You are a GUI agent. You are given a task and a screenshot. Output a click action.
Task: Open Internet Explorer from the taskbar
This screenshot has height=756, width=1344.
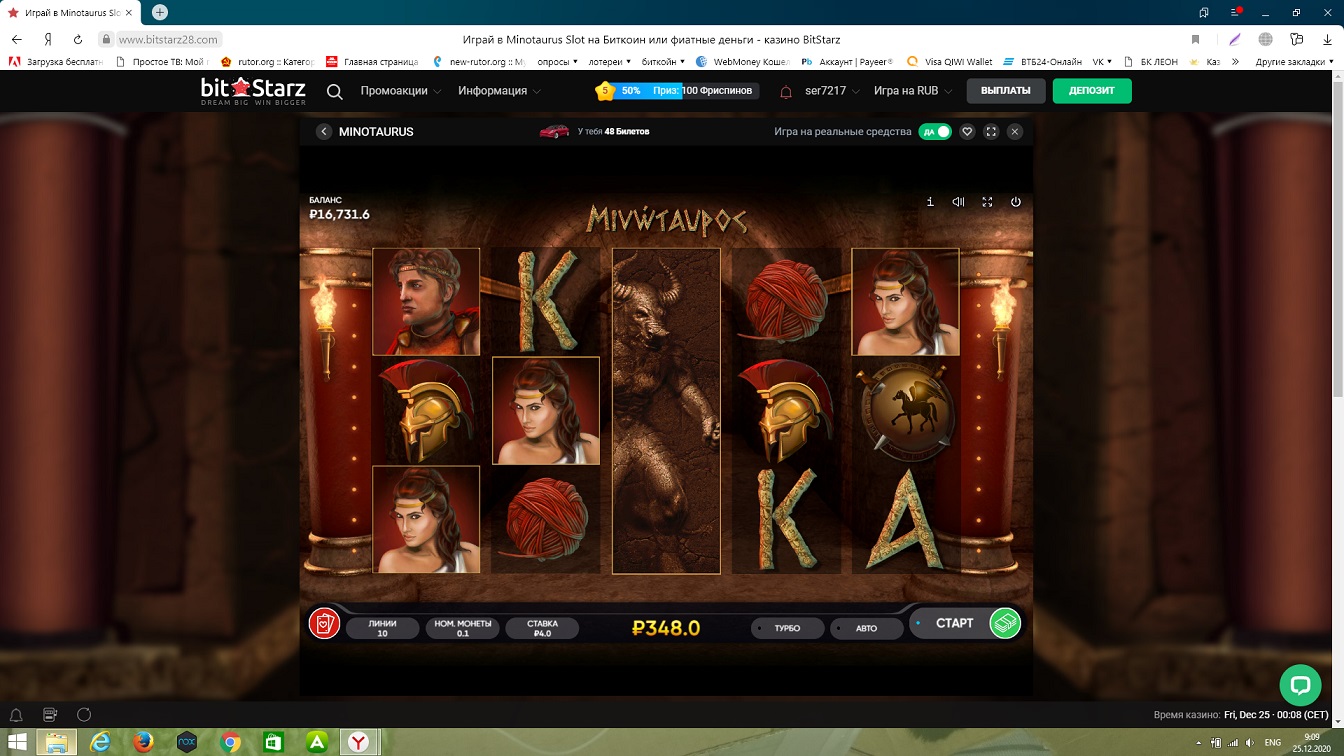click(101, 743)
